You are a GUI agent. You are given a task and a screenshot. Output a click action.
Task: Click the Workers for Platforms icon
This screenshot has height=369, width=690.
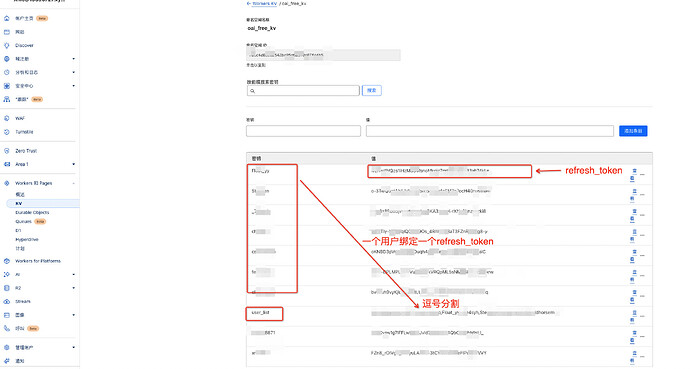coord(7,261)
